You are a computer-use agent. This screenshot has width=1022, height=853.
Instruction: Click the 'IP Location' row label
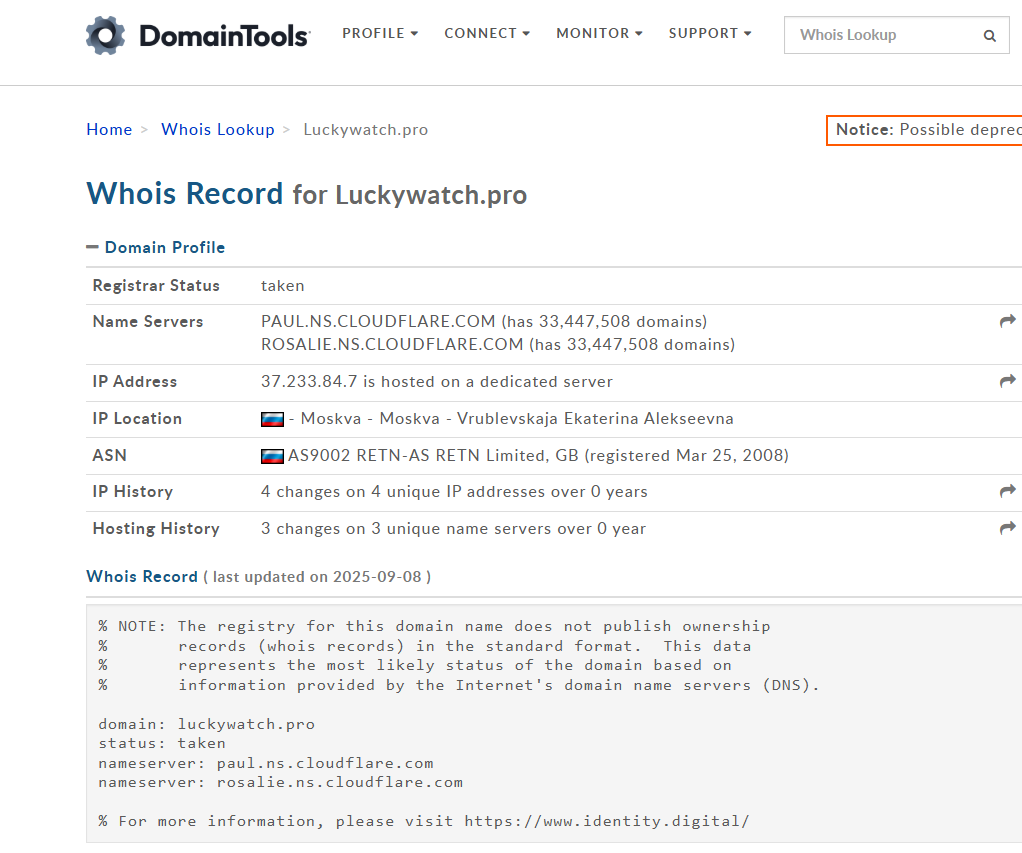point(137,418)
